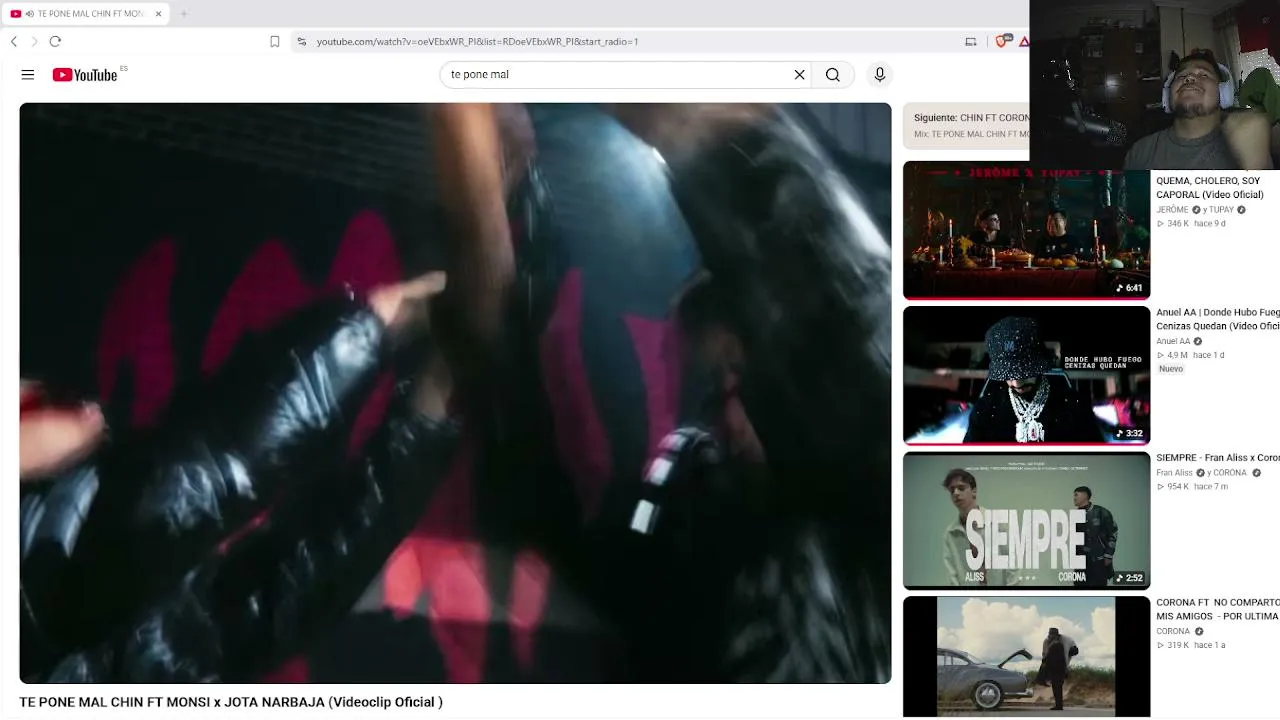Visit the Fran Aliss channel link
Image resolution: width=1280 pixels, height=720 pixels.
pyautogui.click(x=1174, y=473)
